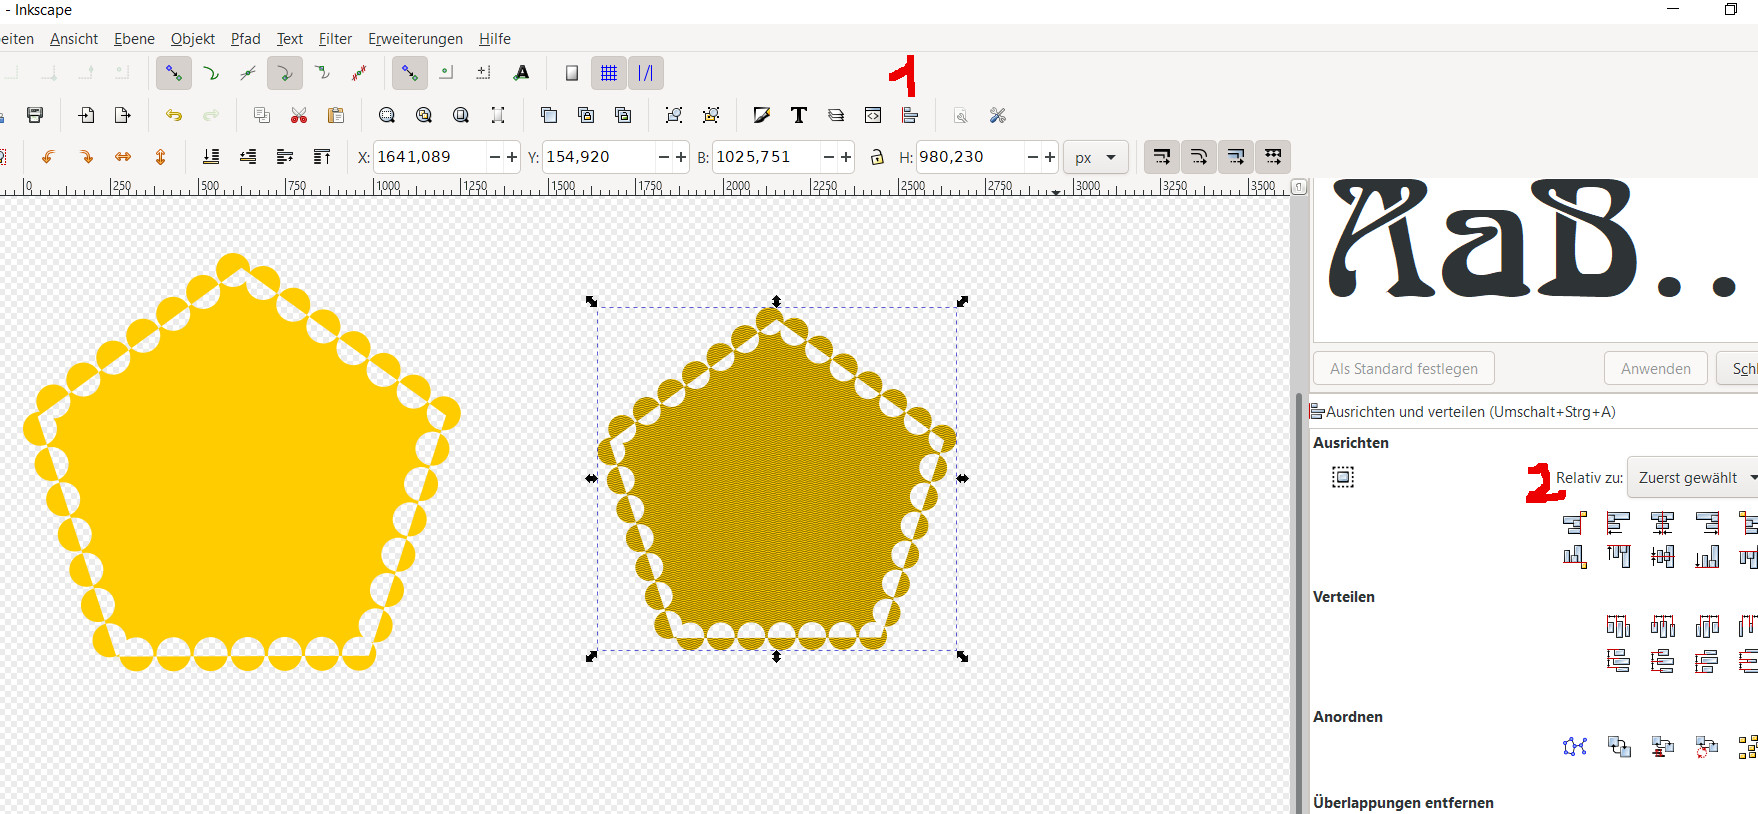The width and height of the screenshot is (1758, 814).
Task: Cut selection with the scissors icon
Action: click(299, 116)
